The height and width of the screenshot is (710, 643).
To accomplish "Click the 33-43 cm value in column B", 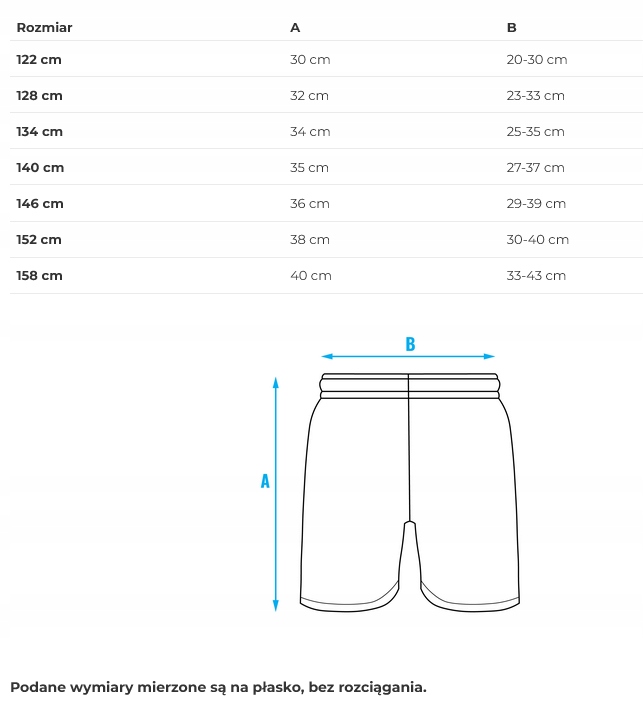I will point(536,275).
